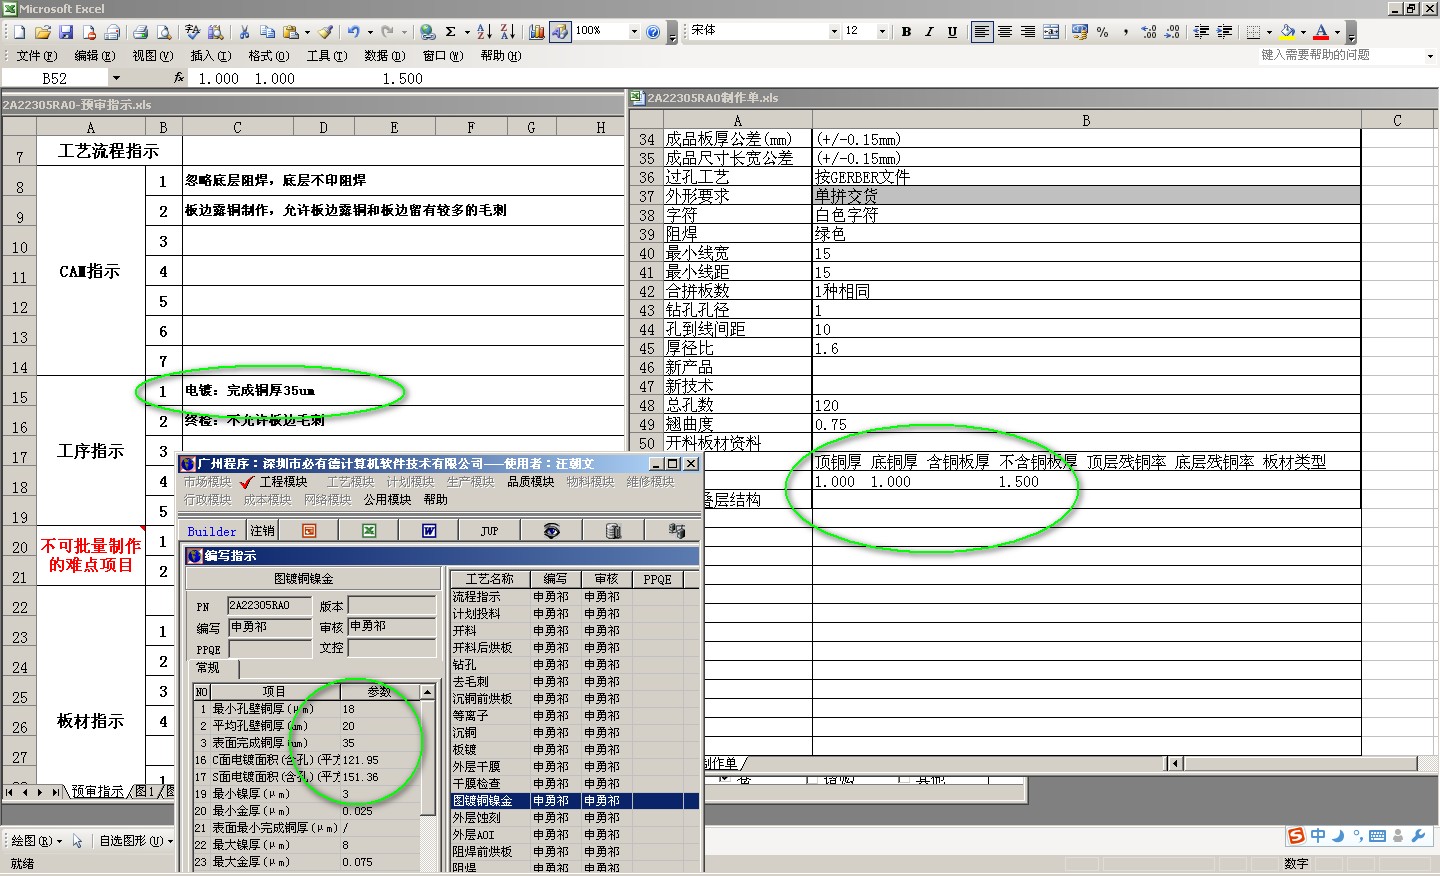This screenshot has width=1440, height=876.
Task: Select the 图镀铜镍金 process row
Action: coord(574,801)
